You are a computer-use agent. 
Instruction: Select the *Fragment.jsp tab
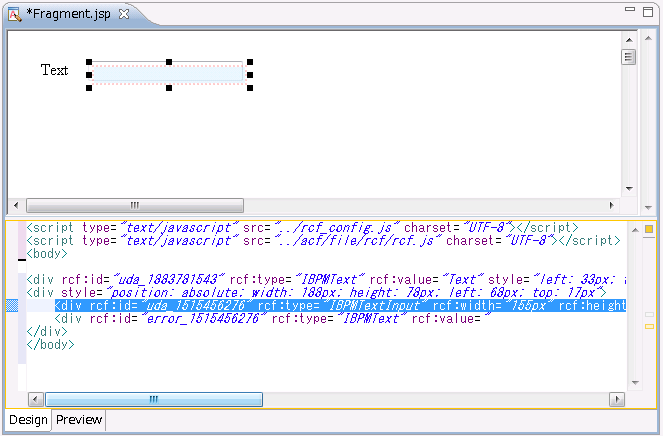[68, 14]
